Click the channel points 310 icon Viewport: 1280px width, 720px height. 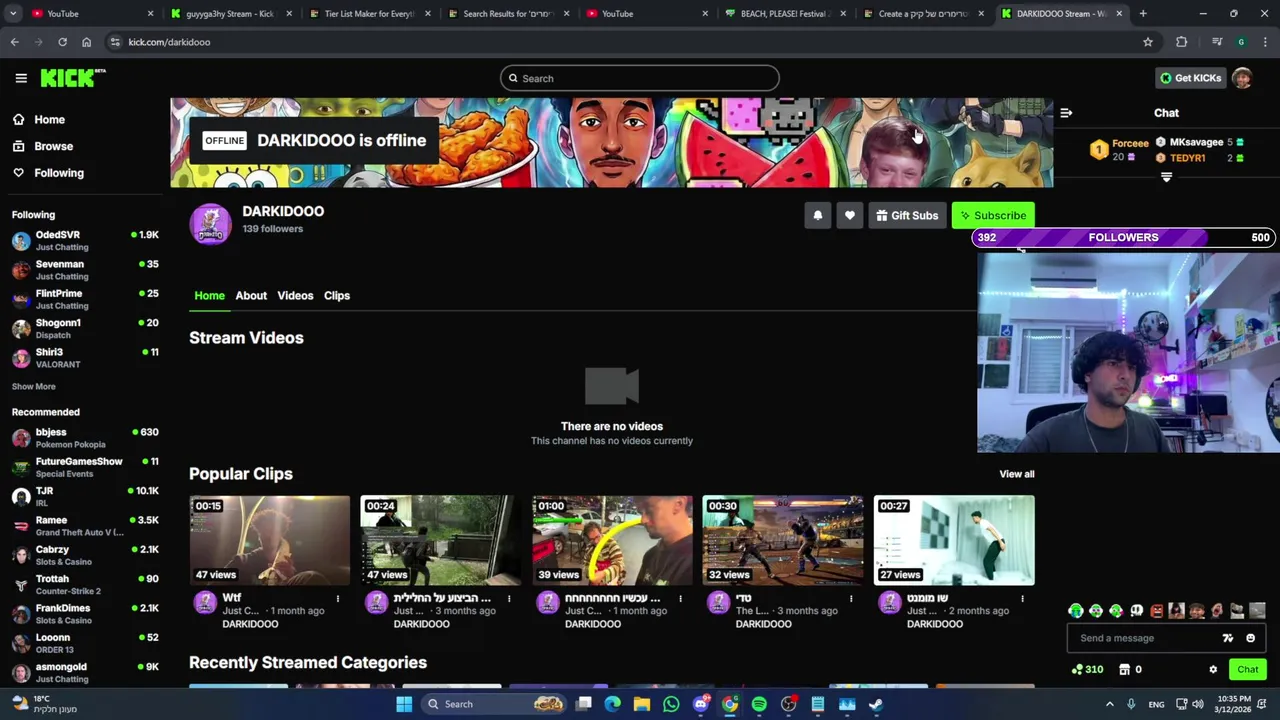[1086, 670]
